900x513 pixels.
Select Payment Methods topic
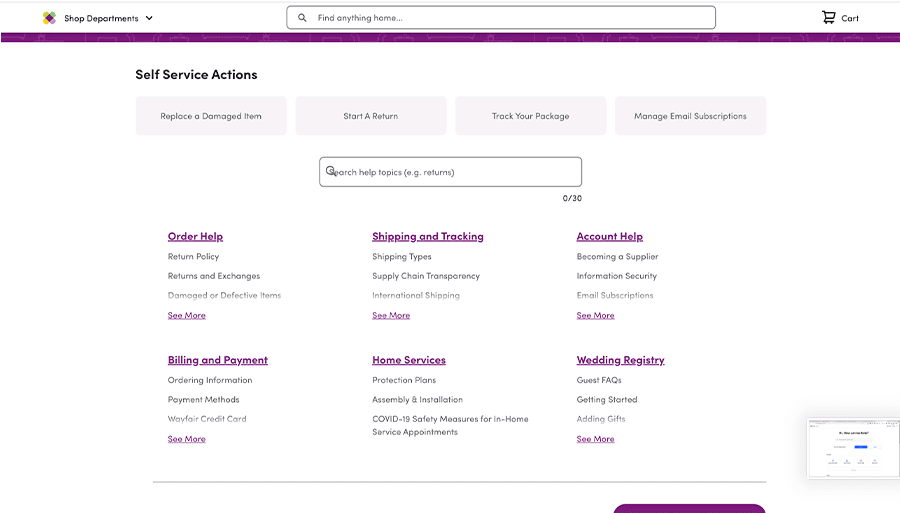[203, 399]
